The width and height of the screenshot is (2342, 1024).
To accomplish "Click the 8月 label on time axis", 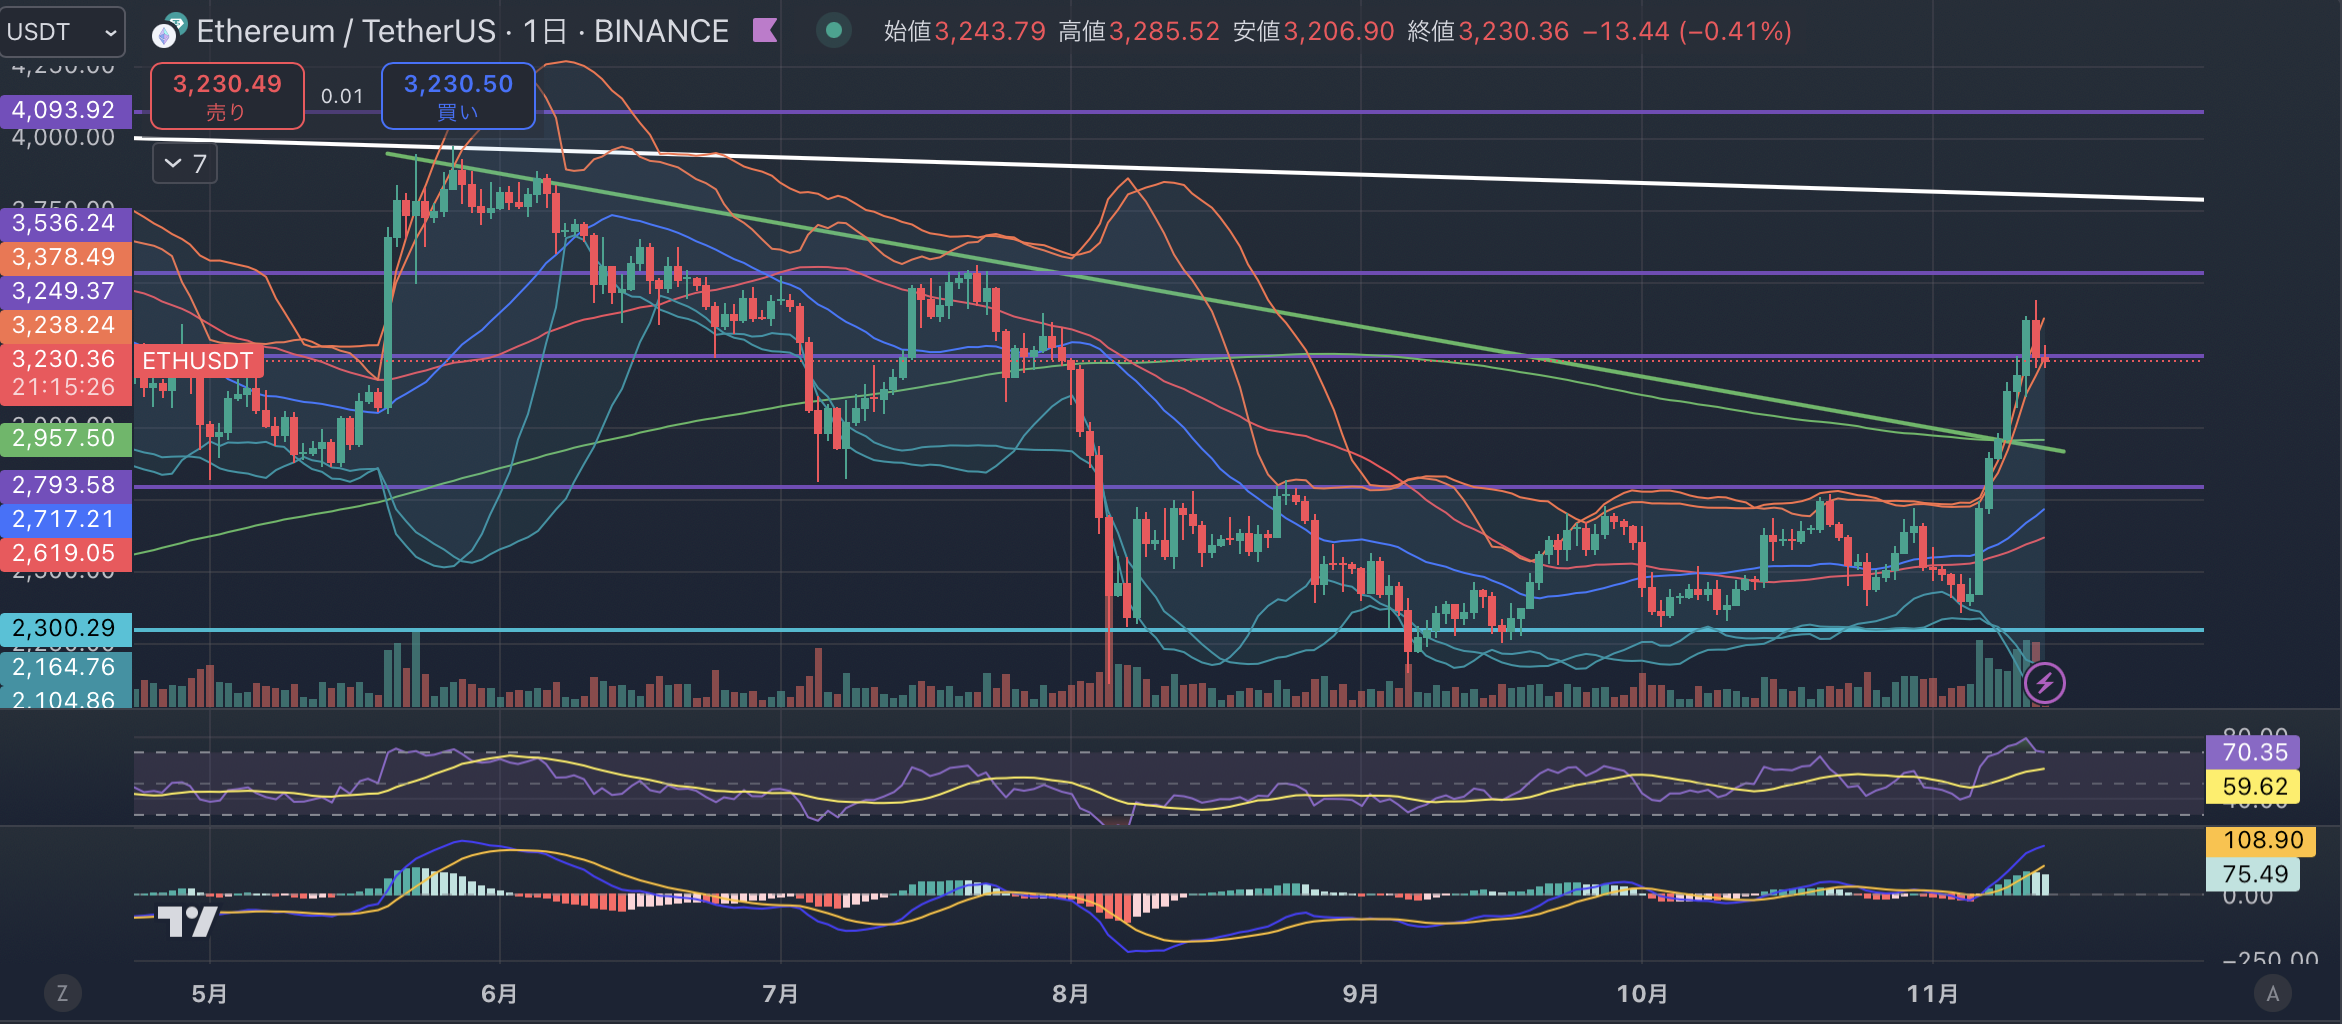I will 1070,994.
